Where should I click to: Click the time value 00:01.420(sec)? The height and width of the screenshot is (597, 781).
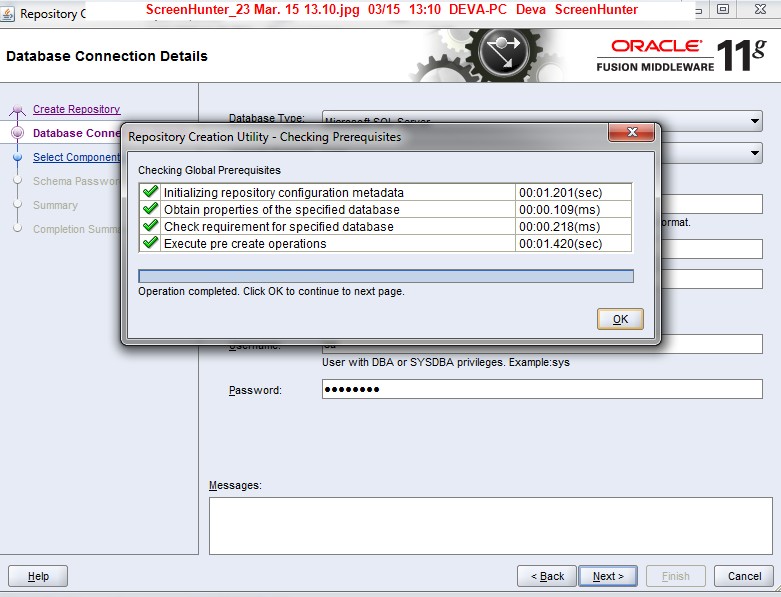coord(560,243)
